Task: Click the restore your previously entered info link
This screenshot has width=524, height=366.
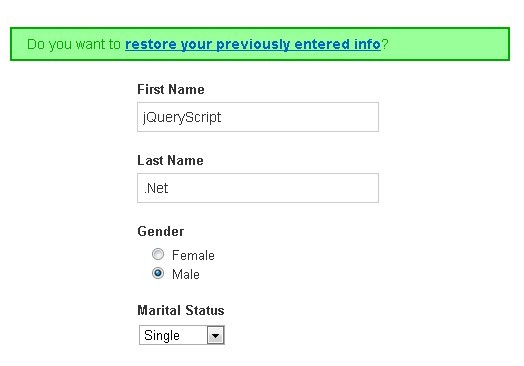Action: (253, 44)
